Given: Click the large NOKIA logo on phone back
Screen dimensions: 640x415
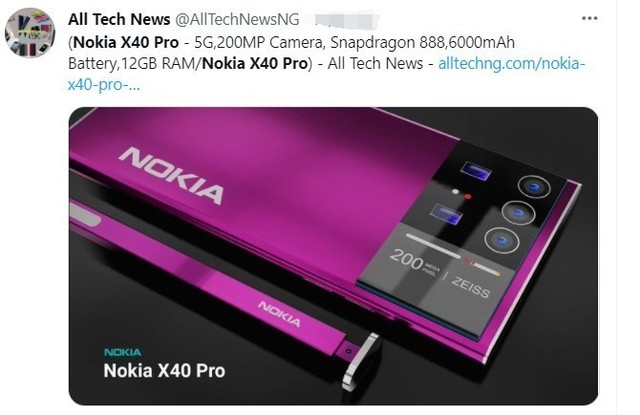Looking at the screenshot, I should pos(171,175).
